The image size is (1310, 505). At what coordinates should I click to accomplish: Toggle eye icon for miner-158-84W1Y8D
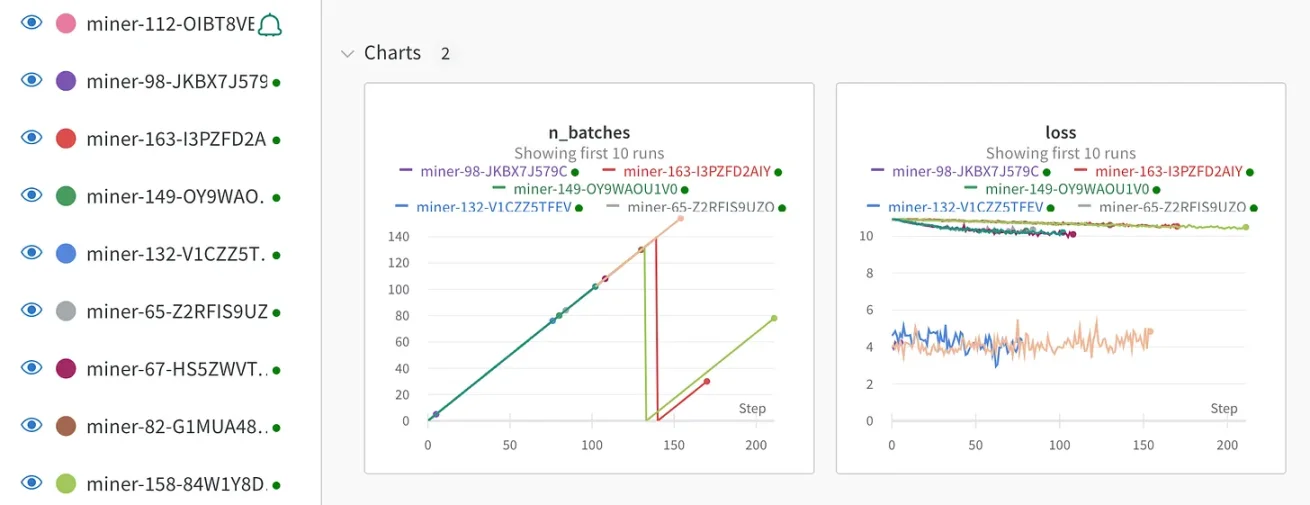click(x=32, y=483)
